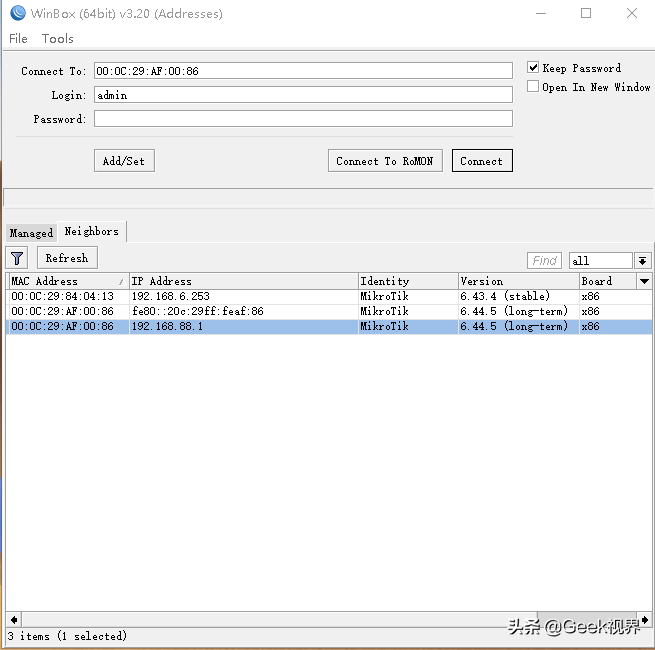Toggle the Keep Password checkbox
Viewport: 655px width, 650px height.
(x=533, y=67)
